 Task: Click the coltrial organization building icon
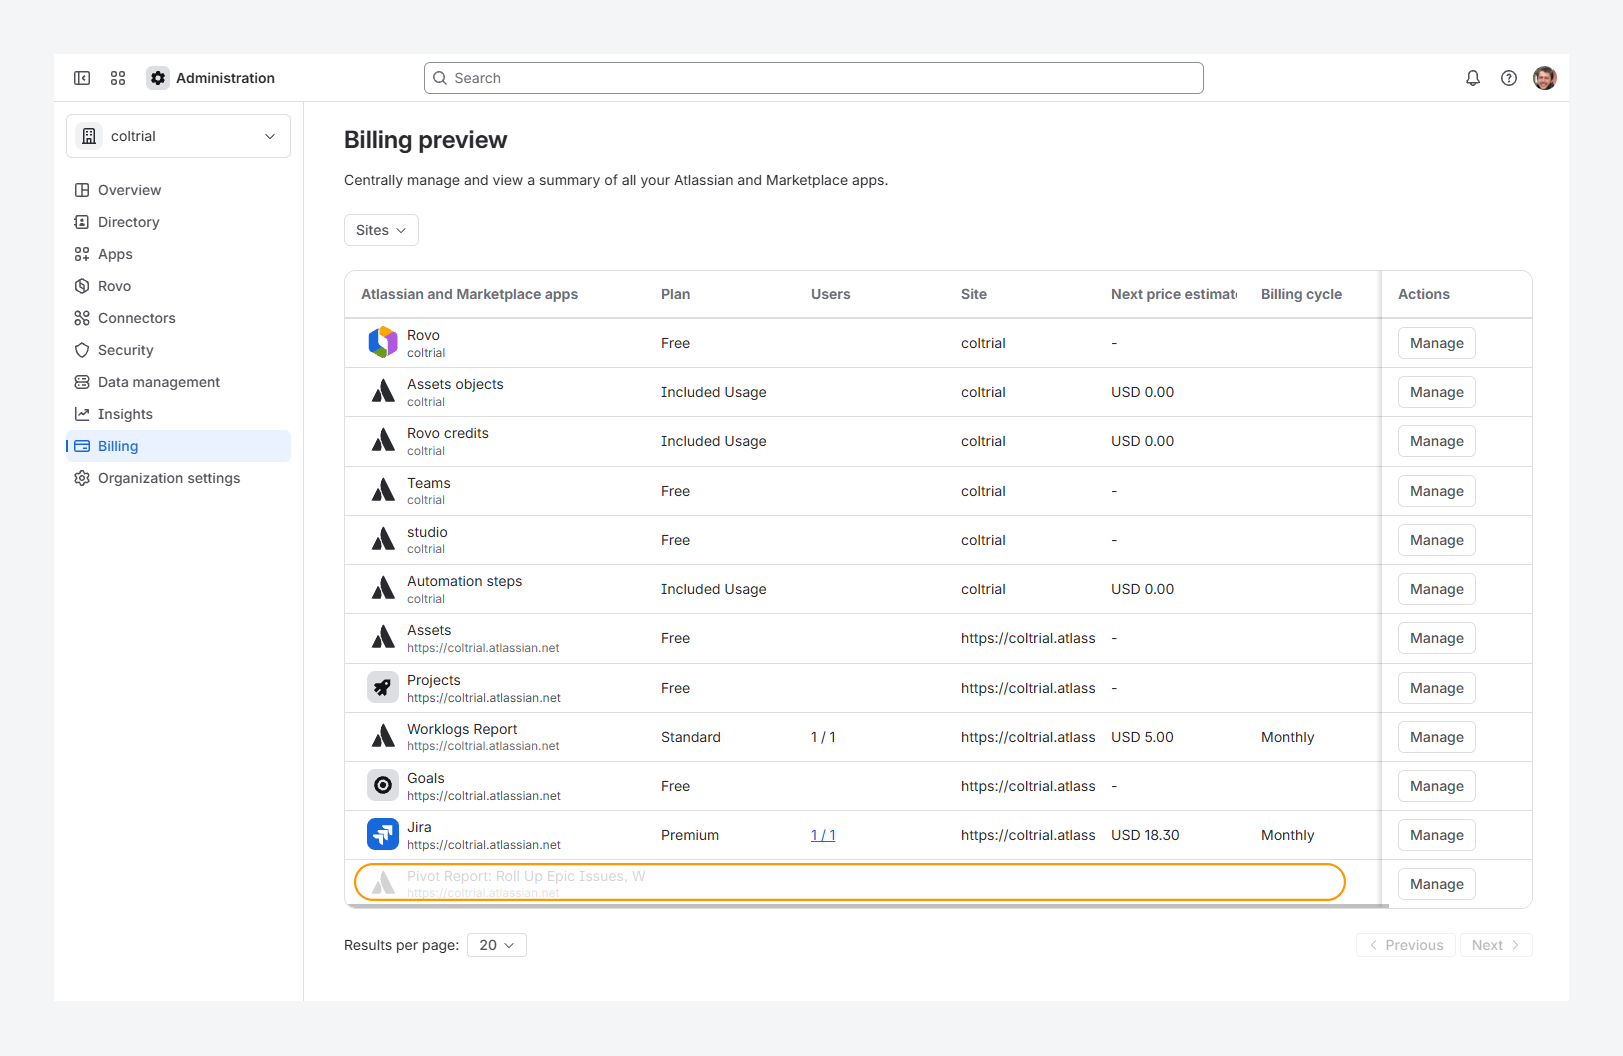click(89, 136)
